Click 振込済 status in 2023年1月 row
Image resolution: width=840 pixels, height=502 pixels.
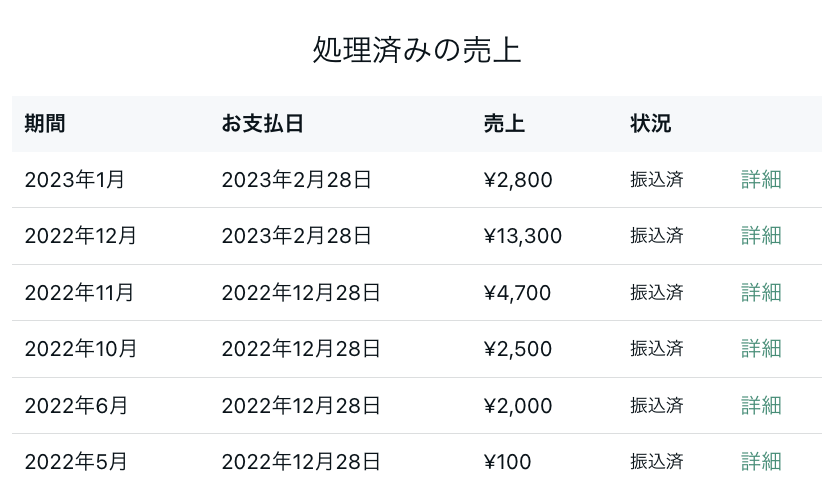point(657,179)
